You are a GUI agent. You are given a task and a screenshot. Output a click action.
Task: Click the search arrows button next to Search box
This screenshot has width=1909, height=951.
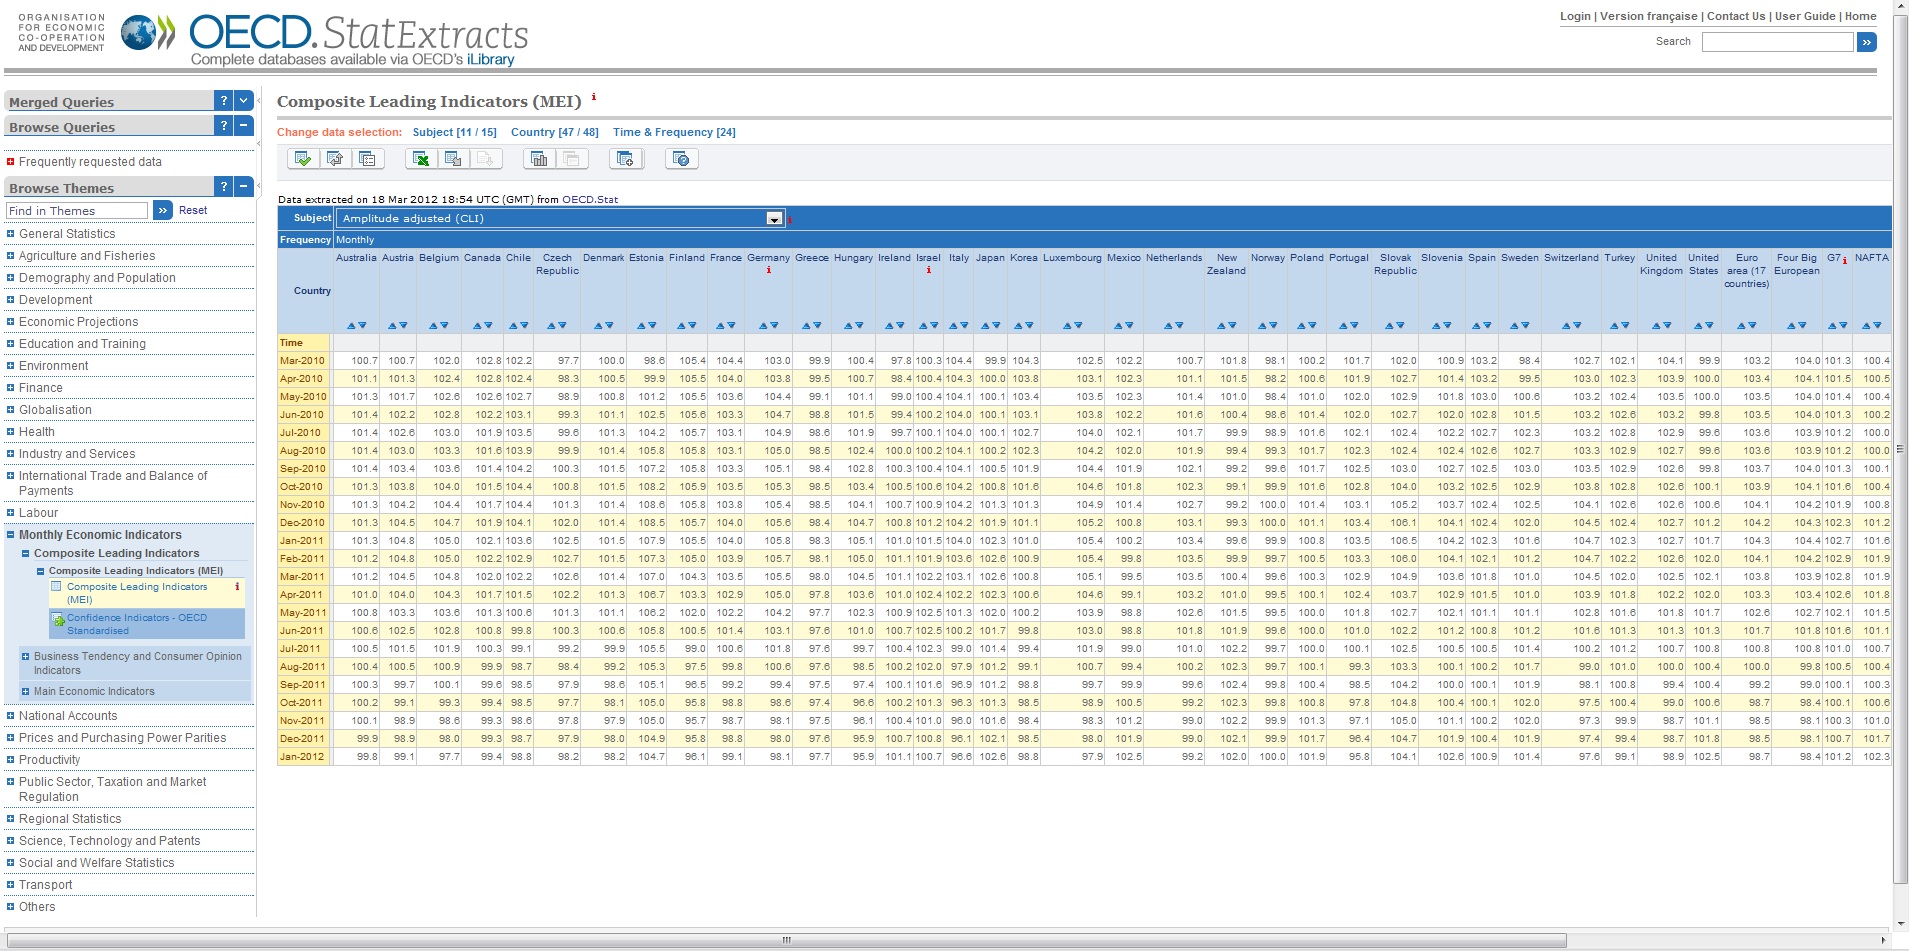click(x=1868, y=41)
